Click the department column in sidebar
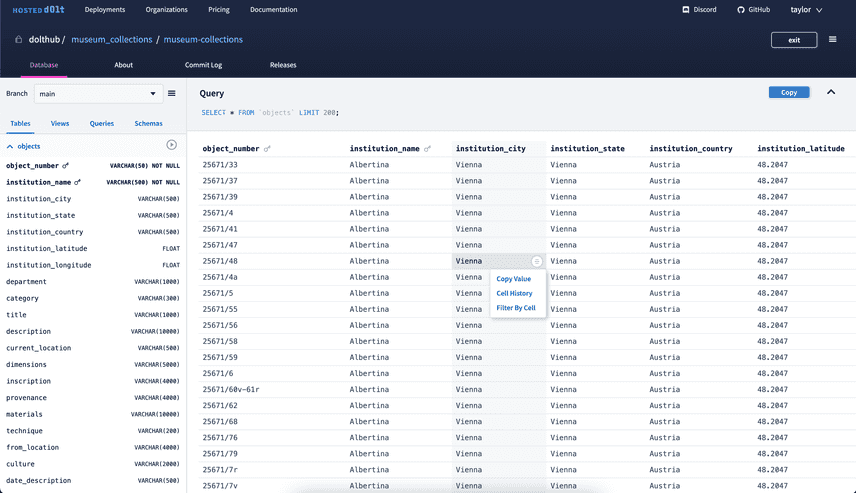Image resolution: width=856 pixels, height=493 pixels. [x=26, y=282]
